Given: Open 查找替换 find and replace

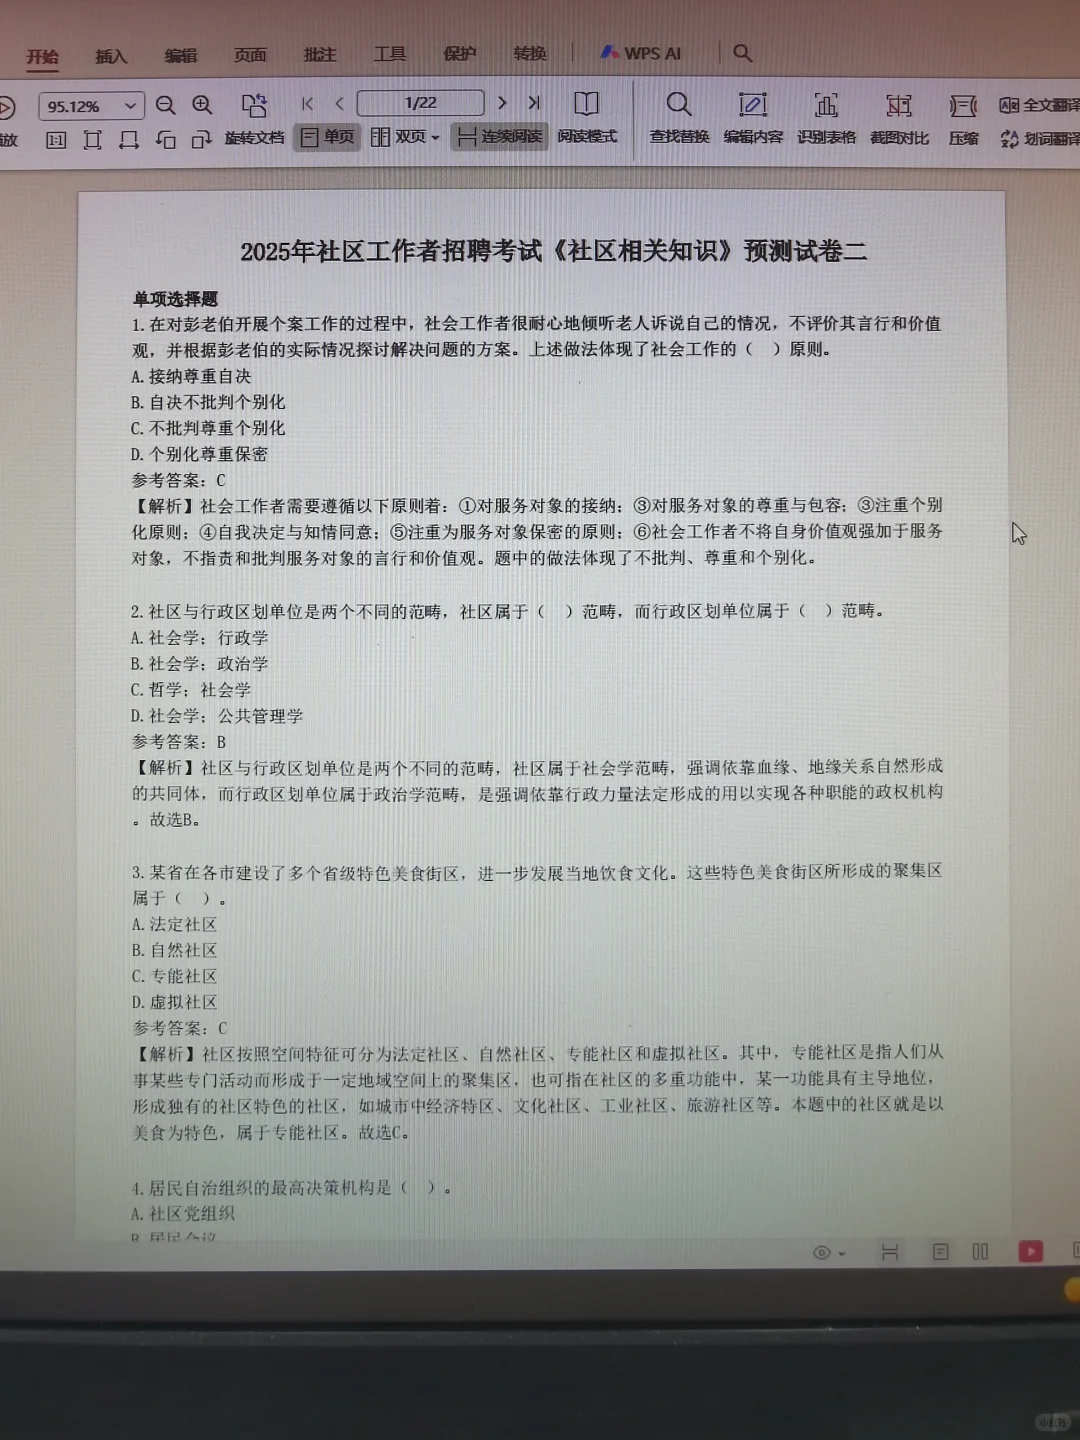Looking at the screenshot, I should [679, 118].
